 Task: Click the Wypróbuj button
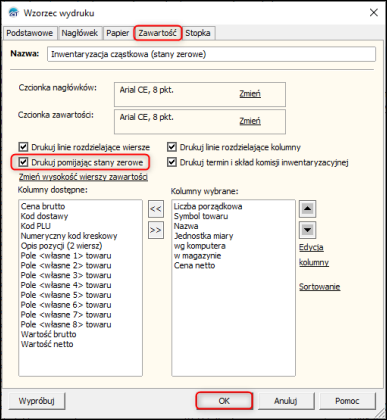(x=37, y=401)
